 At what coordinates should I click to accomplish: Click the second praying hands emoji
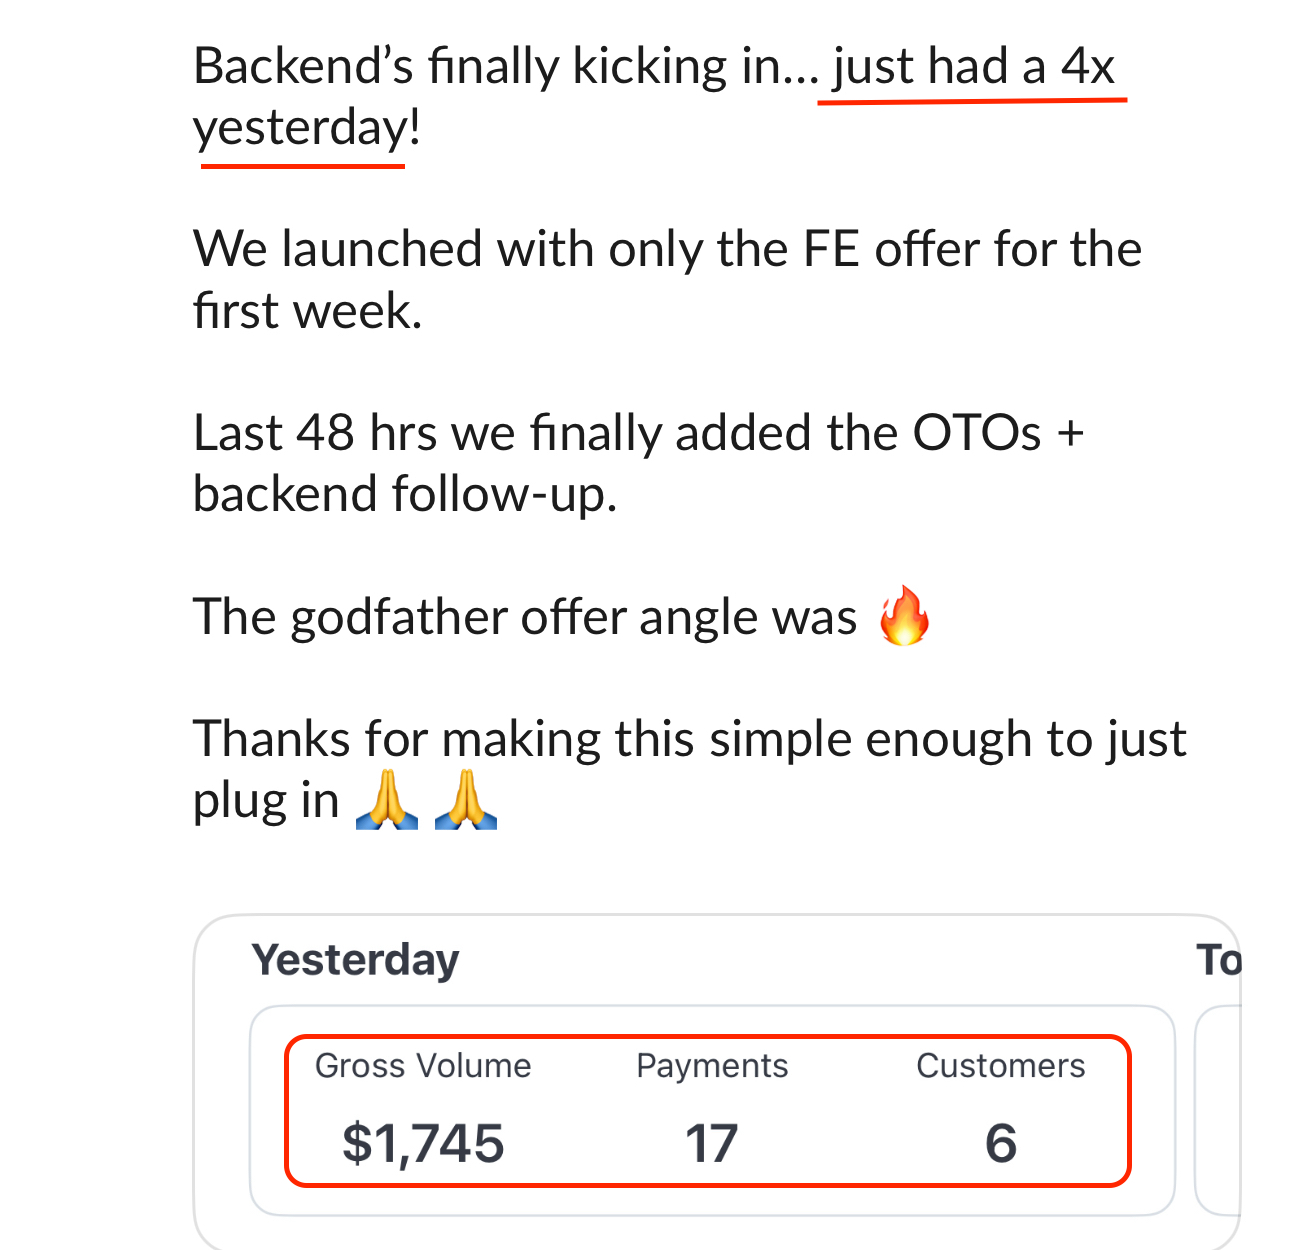466,801
